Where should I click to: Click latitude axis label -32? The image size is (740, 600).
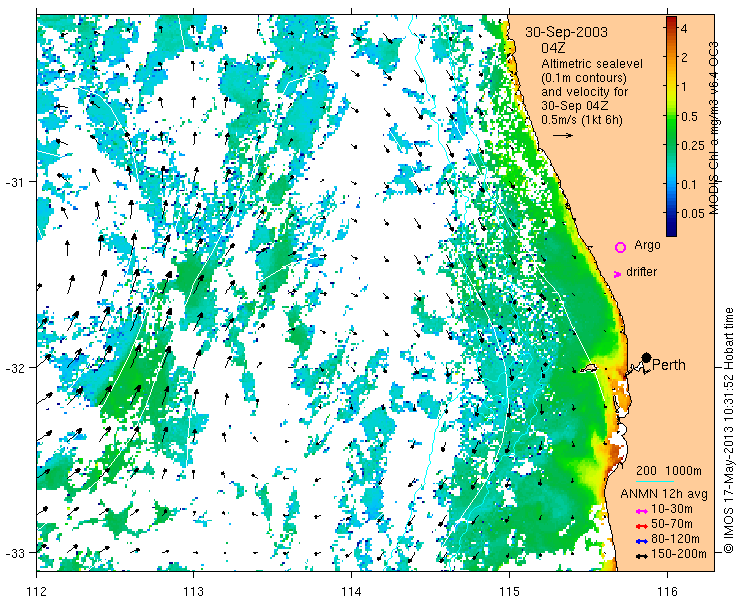(x=15, y=367)
